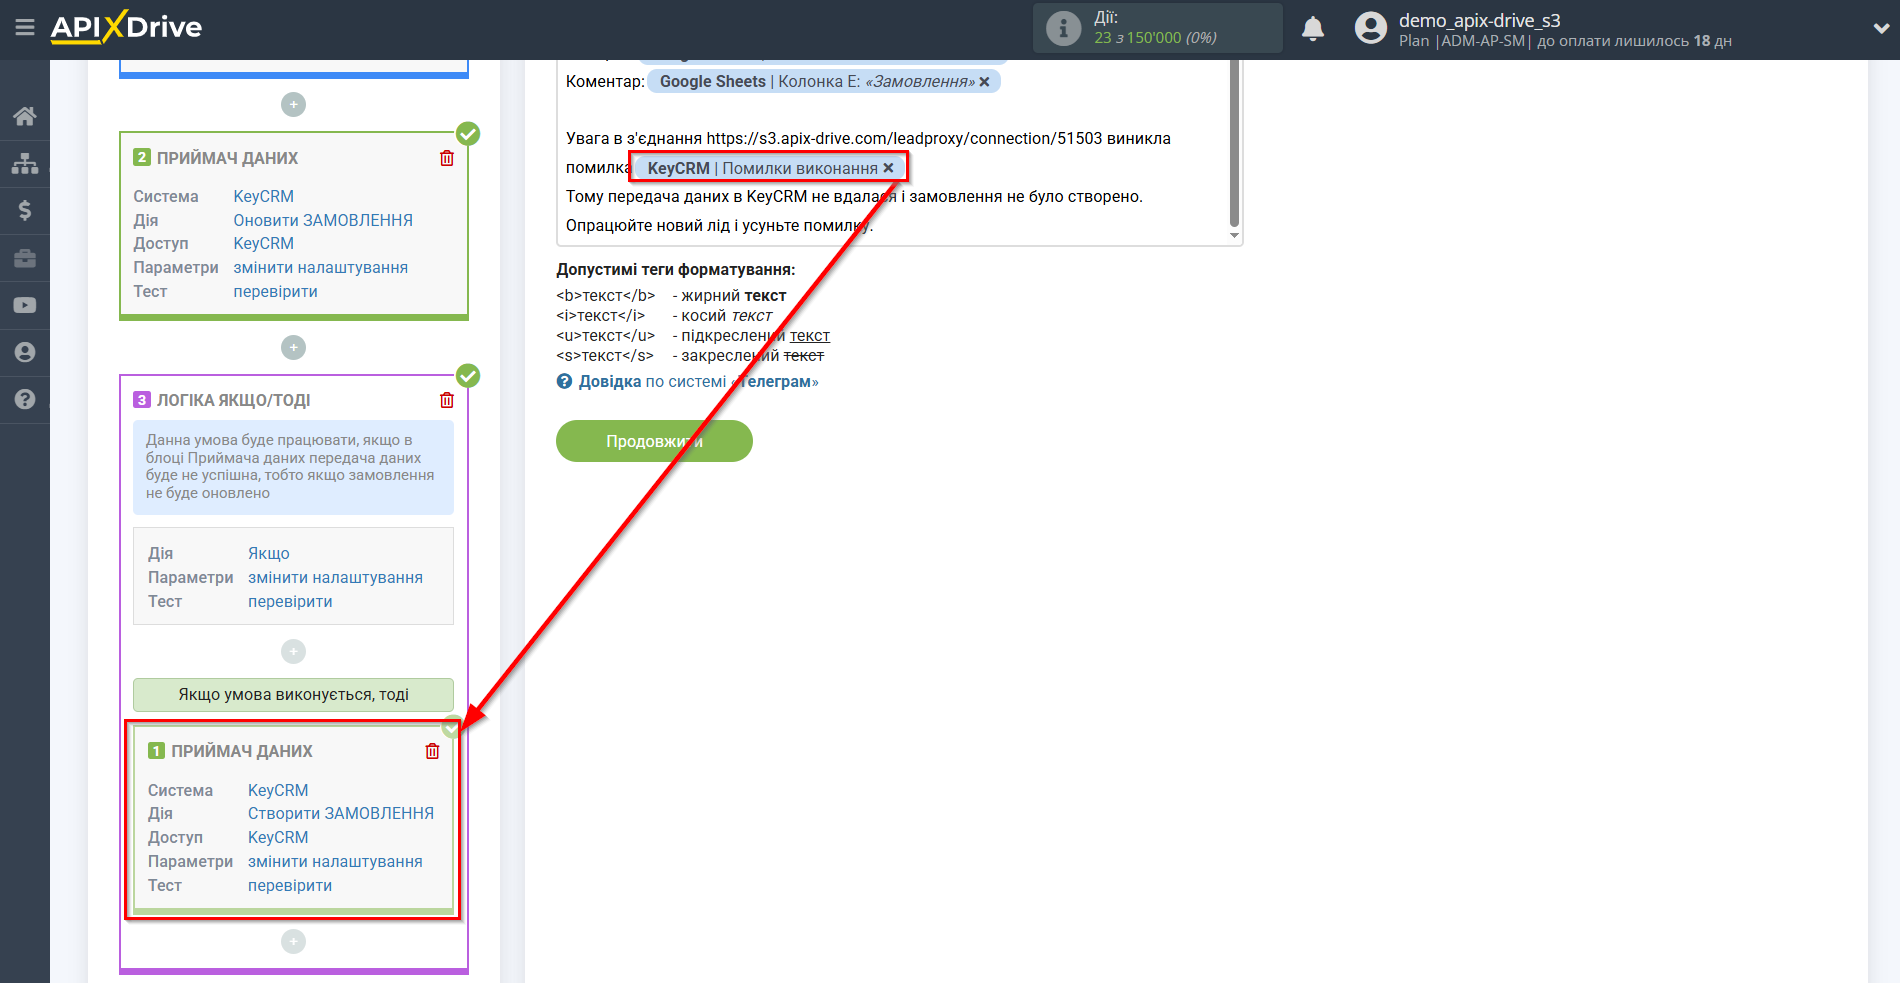Image resolution: width=1900 pixels, height=983 pixels.
Task: Click the green checkmark on logic block
Action: [468, 376]
